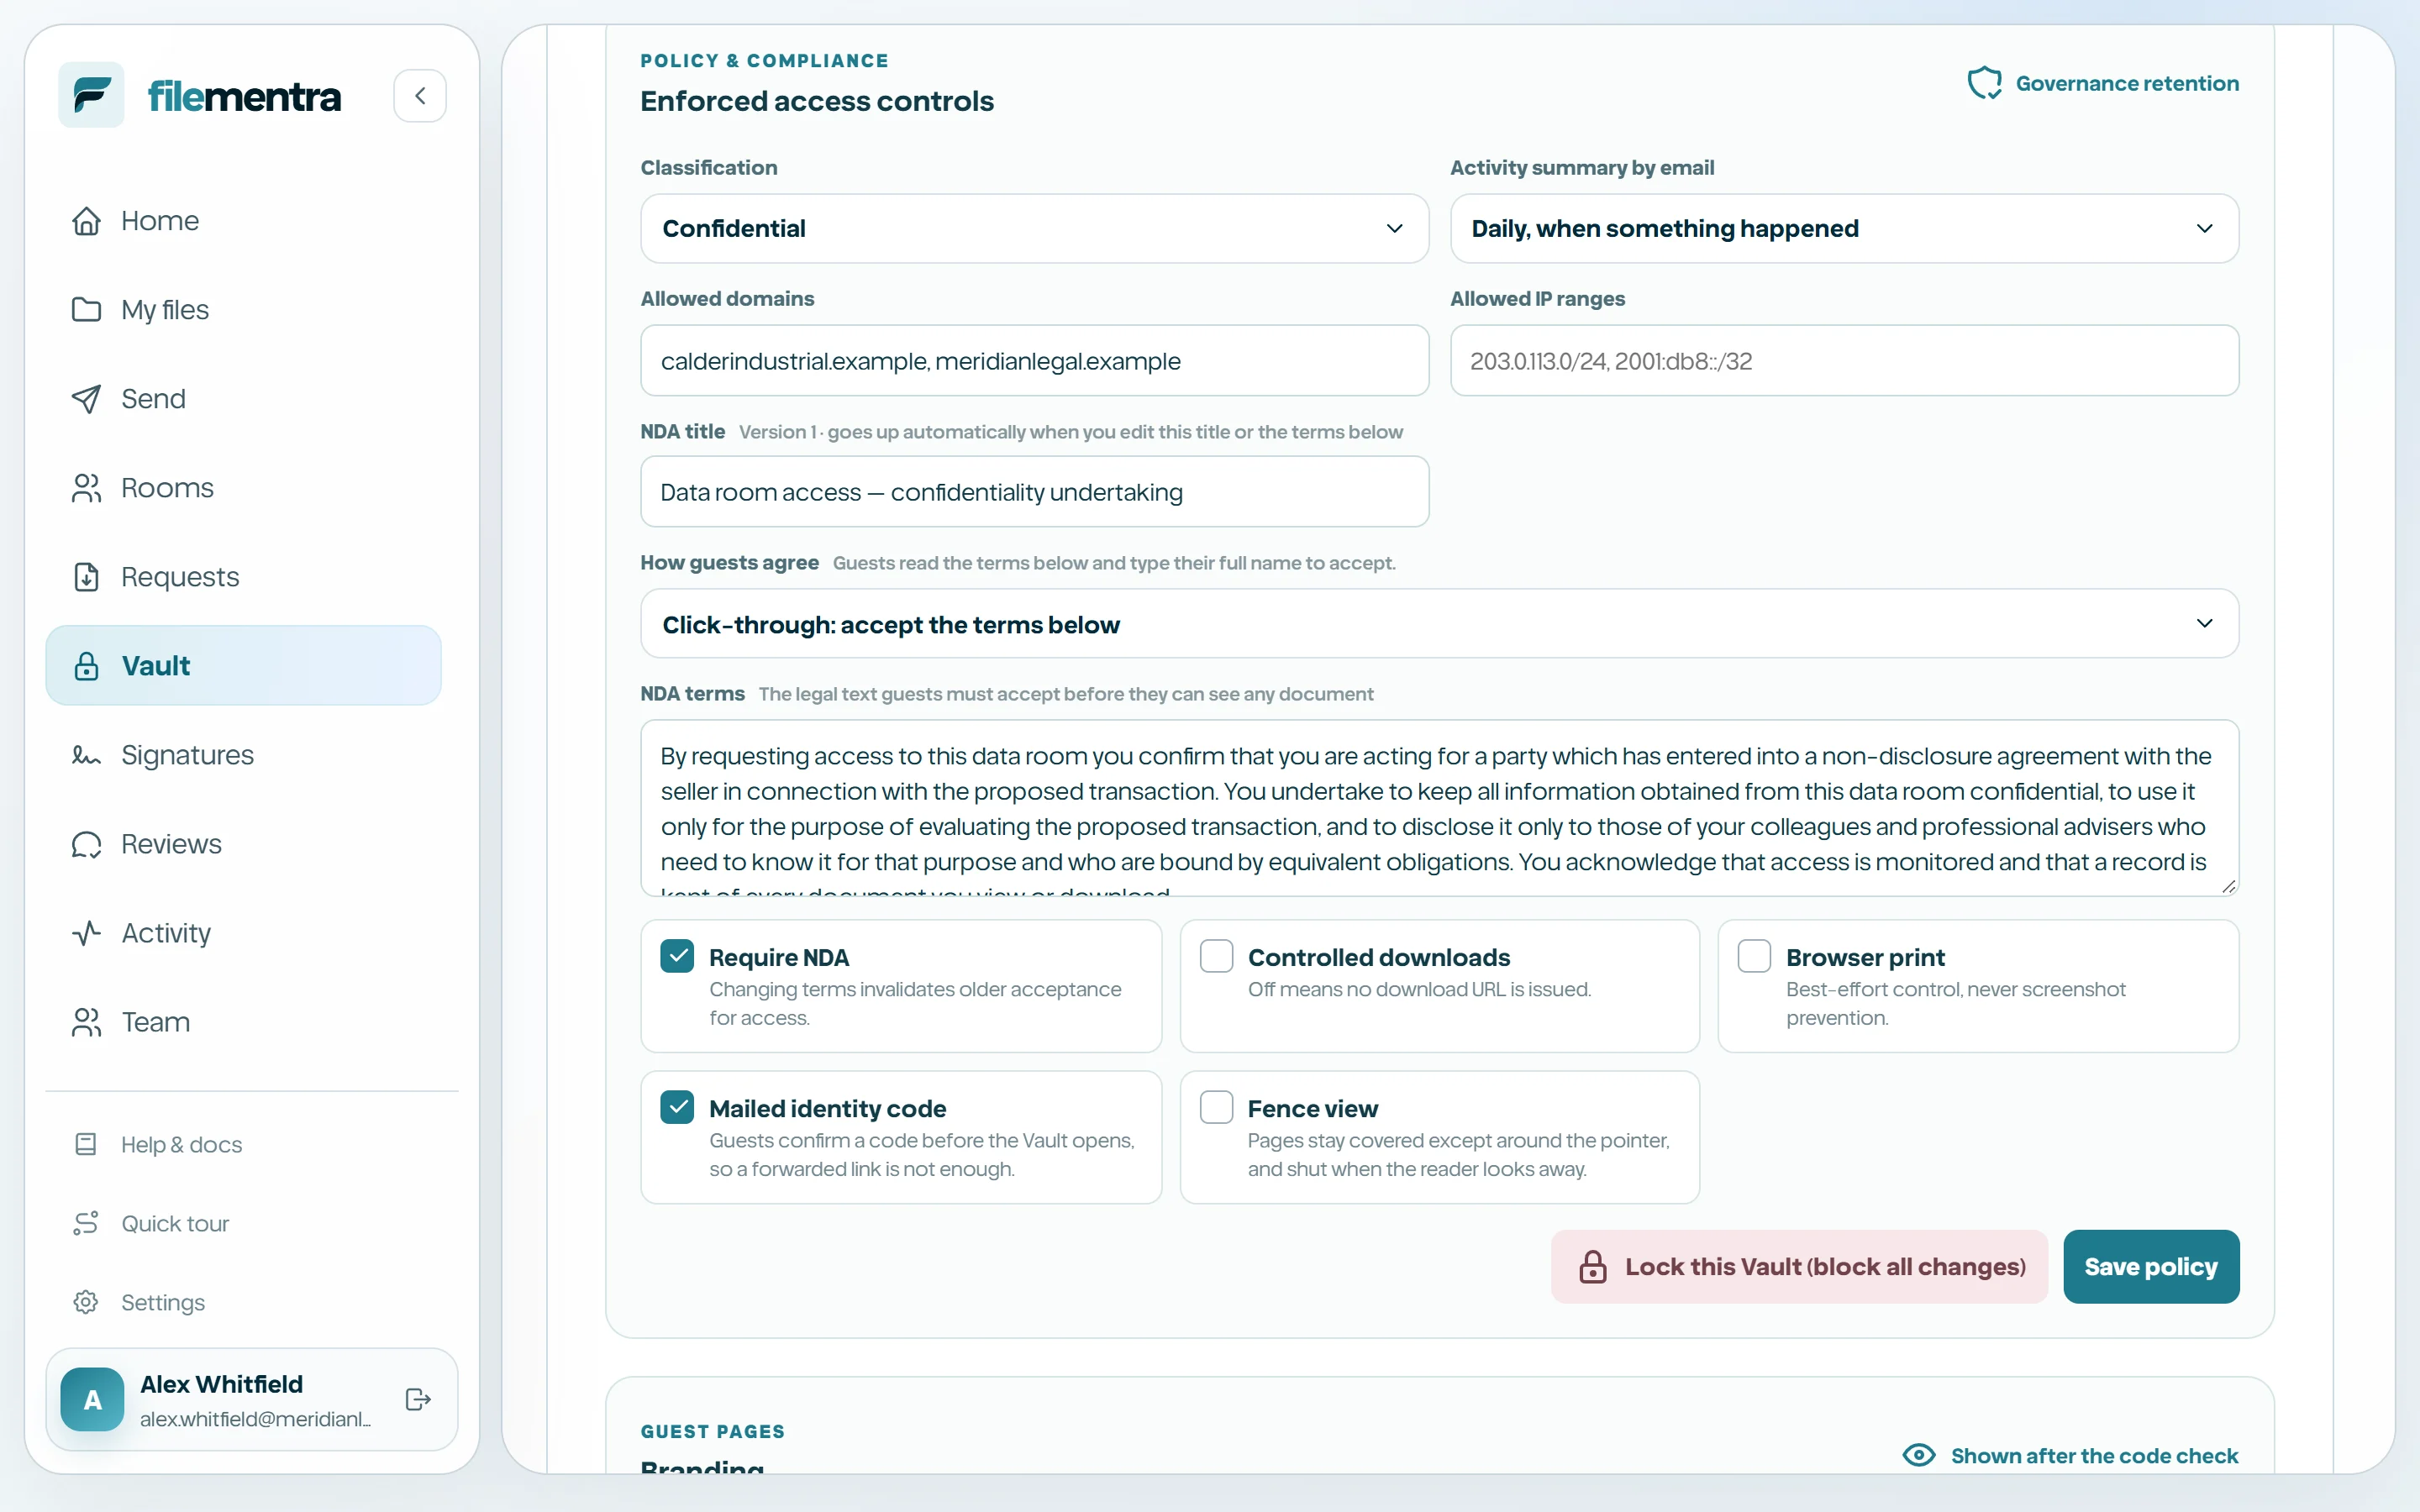Open Settings from the sidebar
Screen dimensions: 2420x1512
[243, 1302]
